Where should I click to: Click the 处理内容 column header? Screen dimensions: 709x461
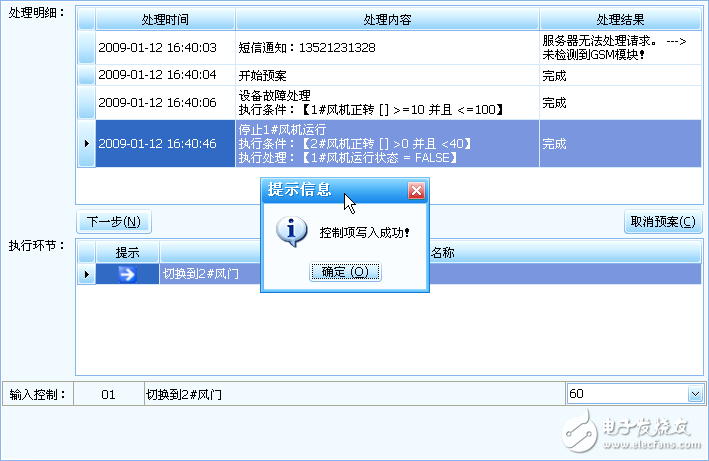(x=387, y=19)
